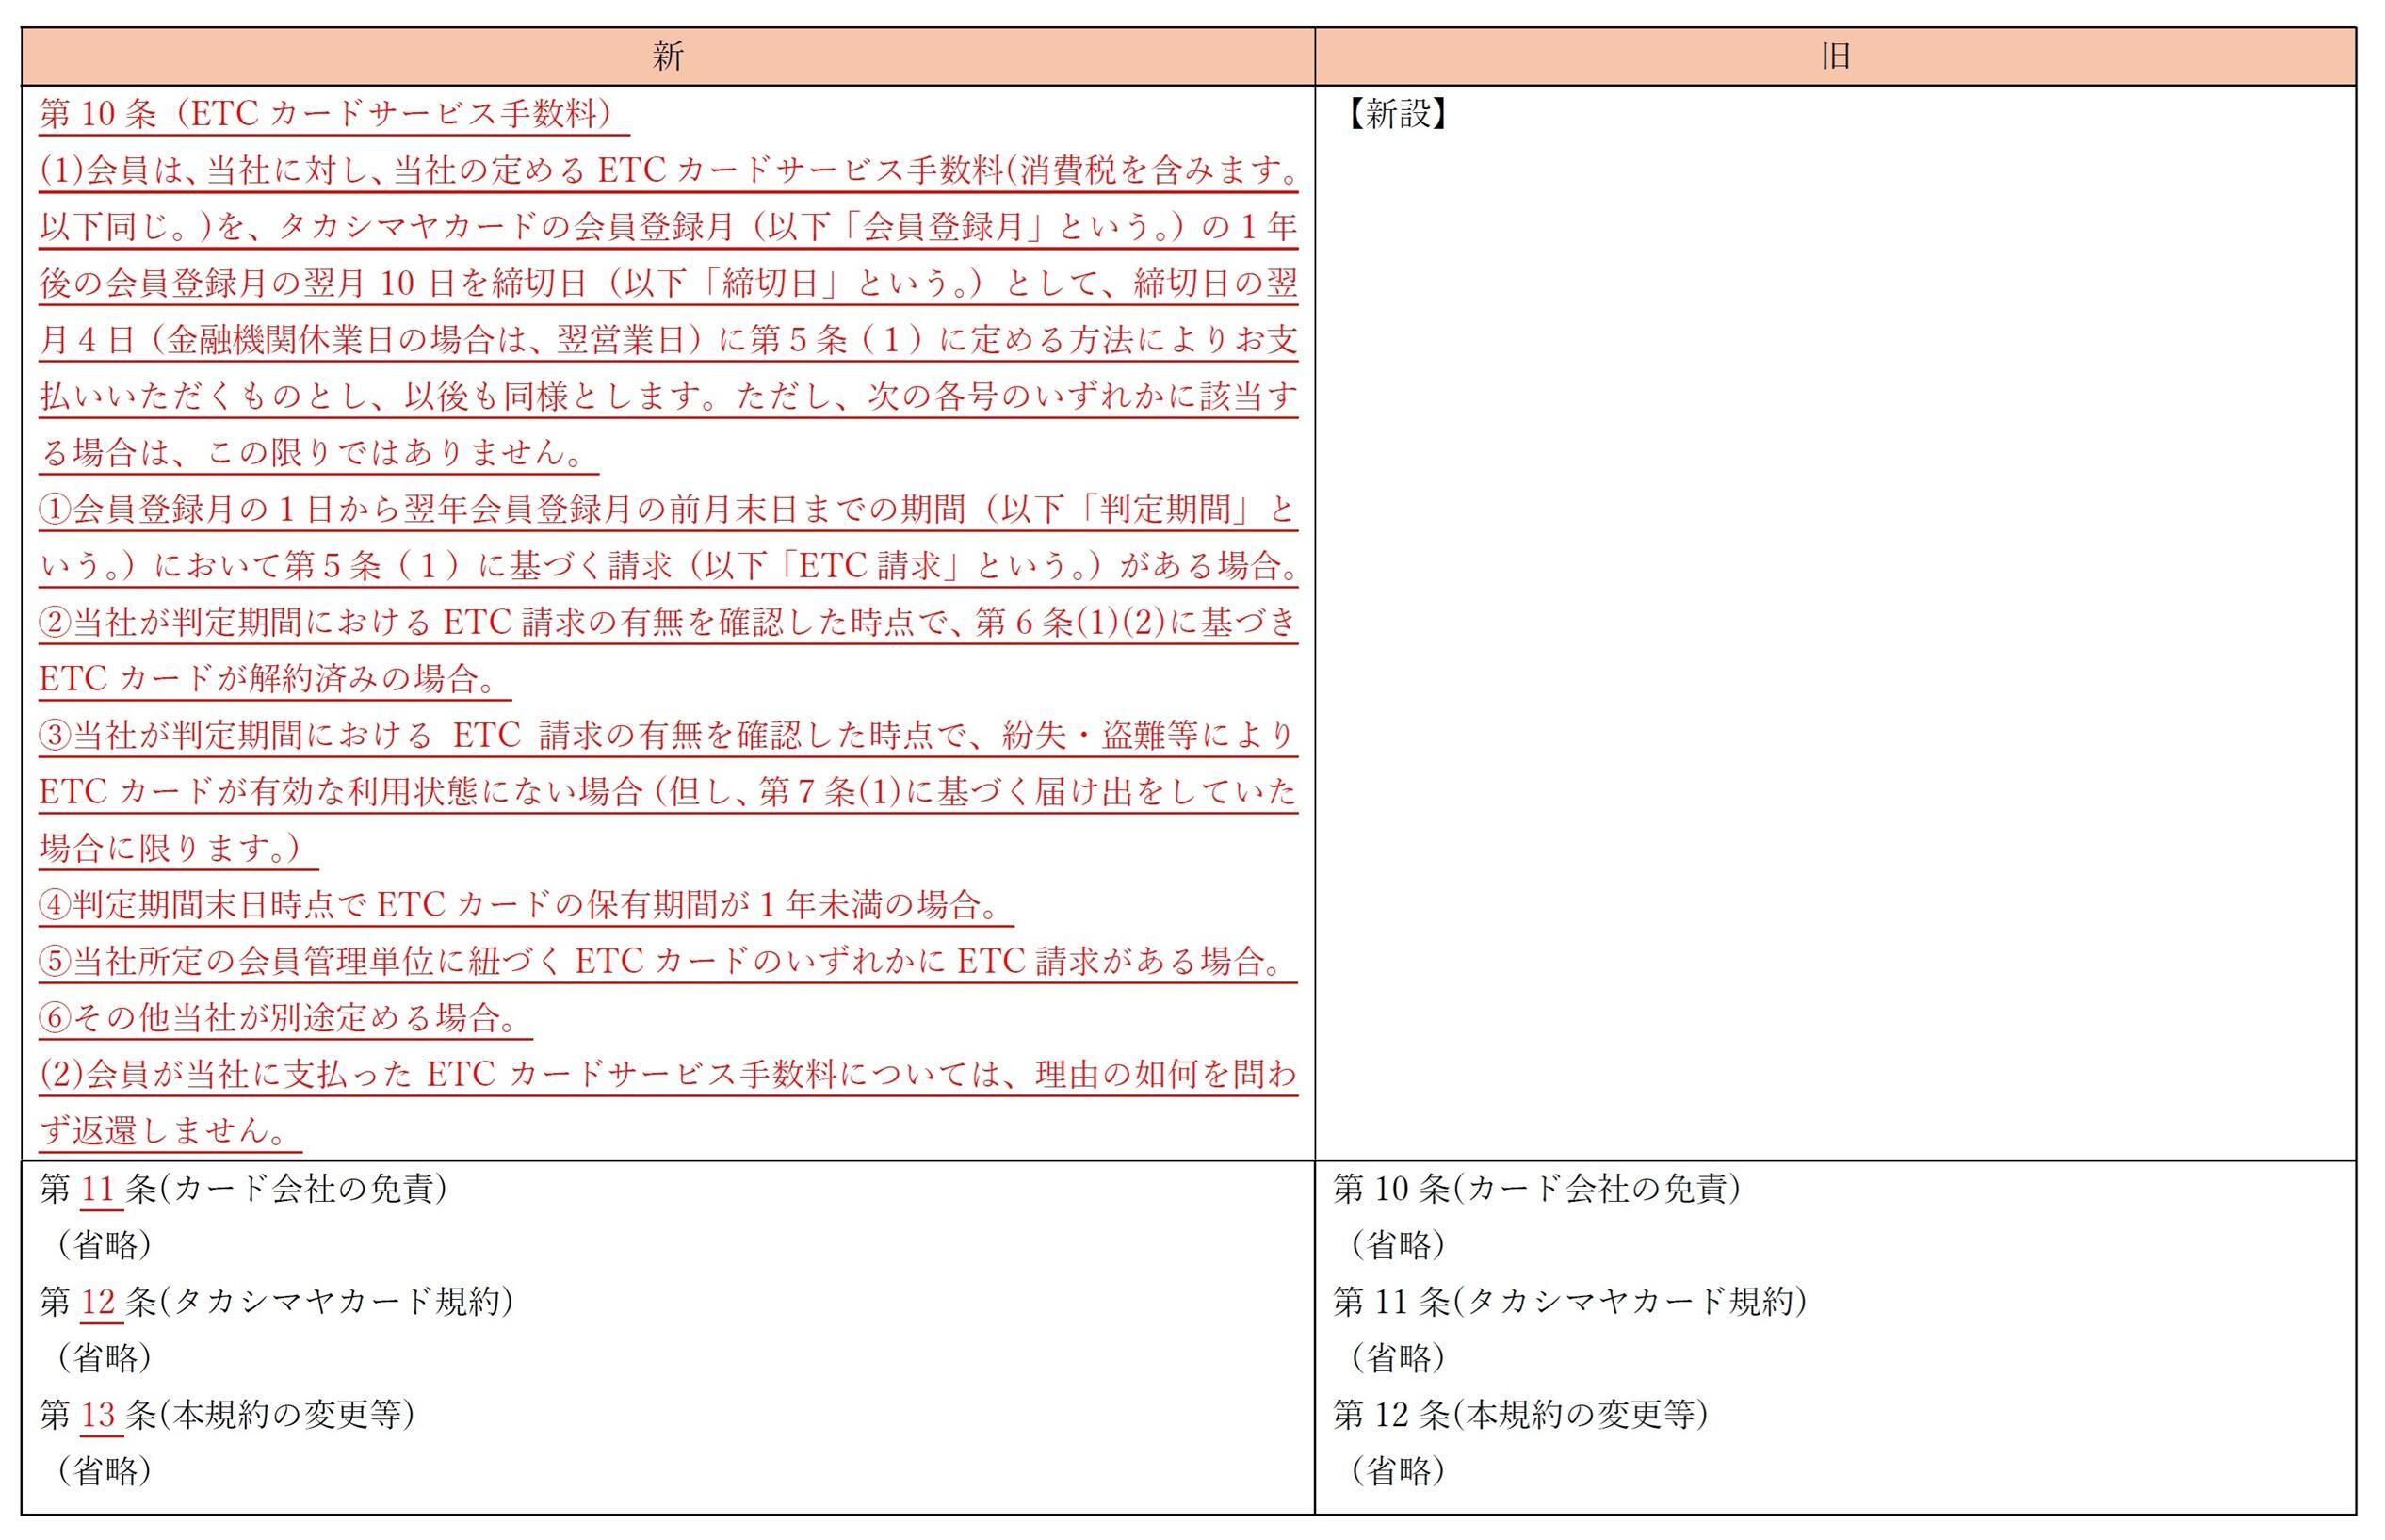Screen dimensions: 2385x1540
Task: Select the 第10条（ETCカードサービス手数料） heading
Action: point(334,115)
